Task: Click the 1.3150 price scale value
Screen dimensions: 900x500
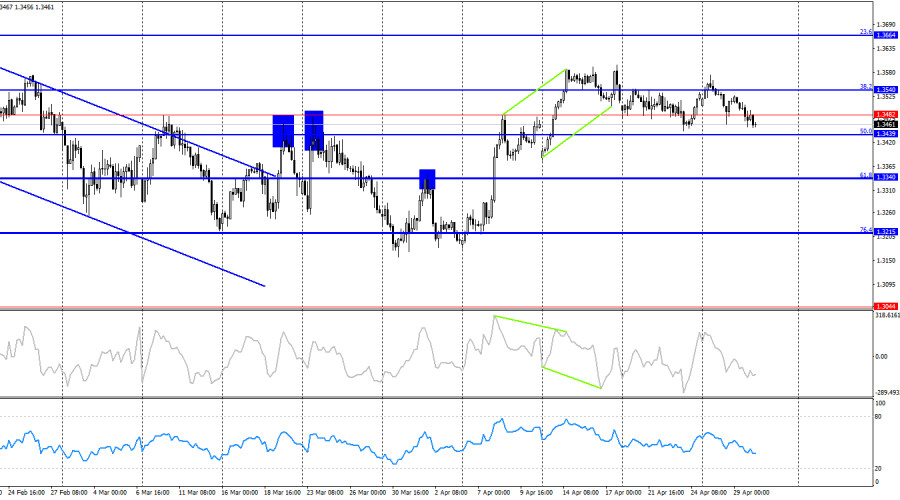Action: [x=886, y=261]
